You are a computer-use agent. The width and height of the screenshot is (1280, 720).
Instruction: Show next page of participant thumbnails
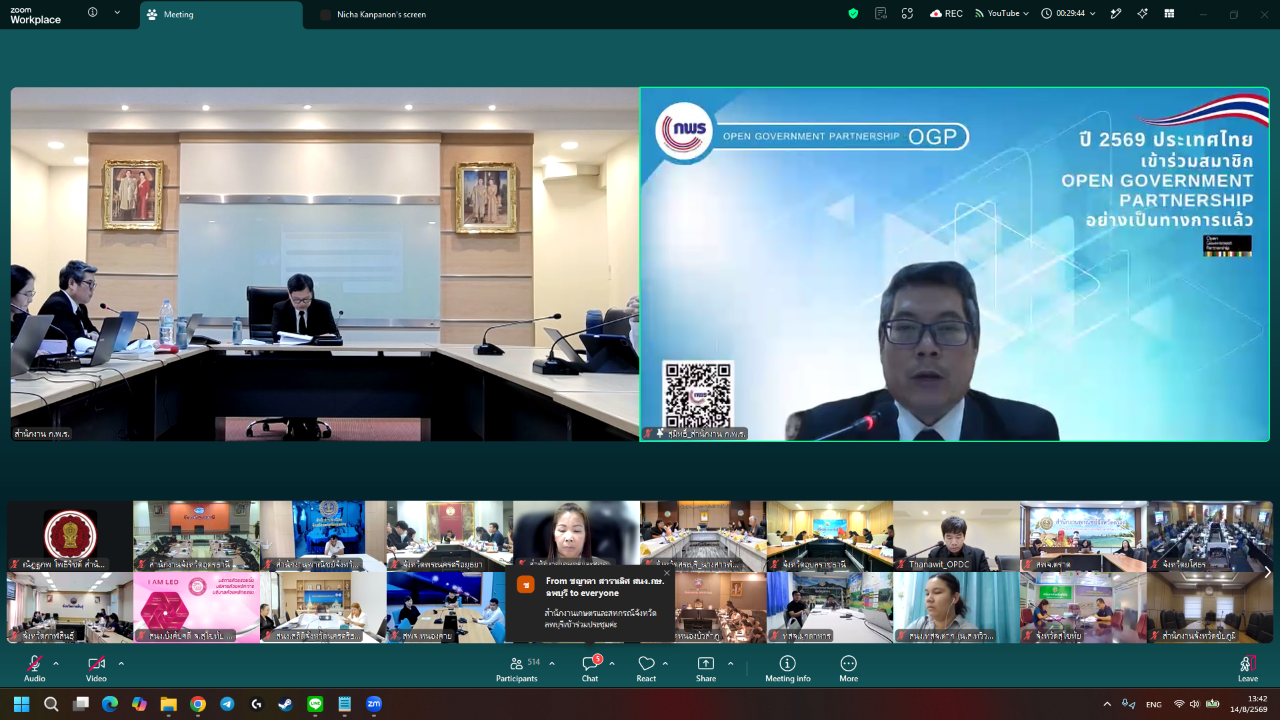click(x=1267, y=572)
